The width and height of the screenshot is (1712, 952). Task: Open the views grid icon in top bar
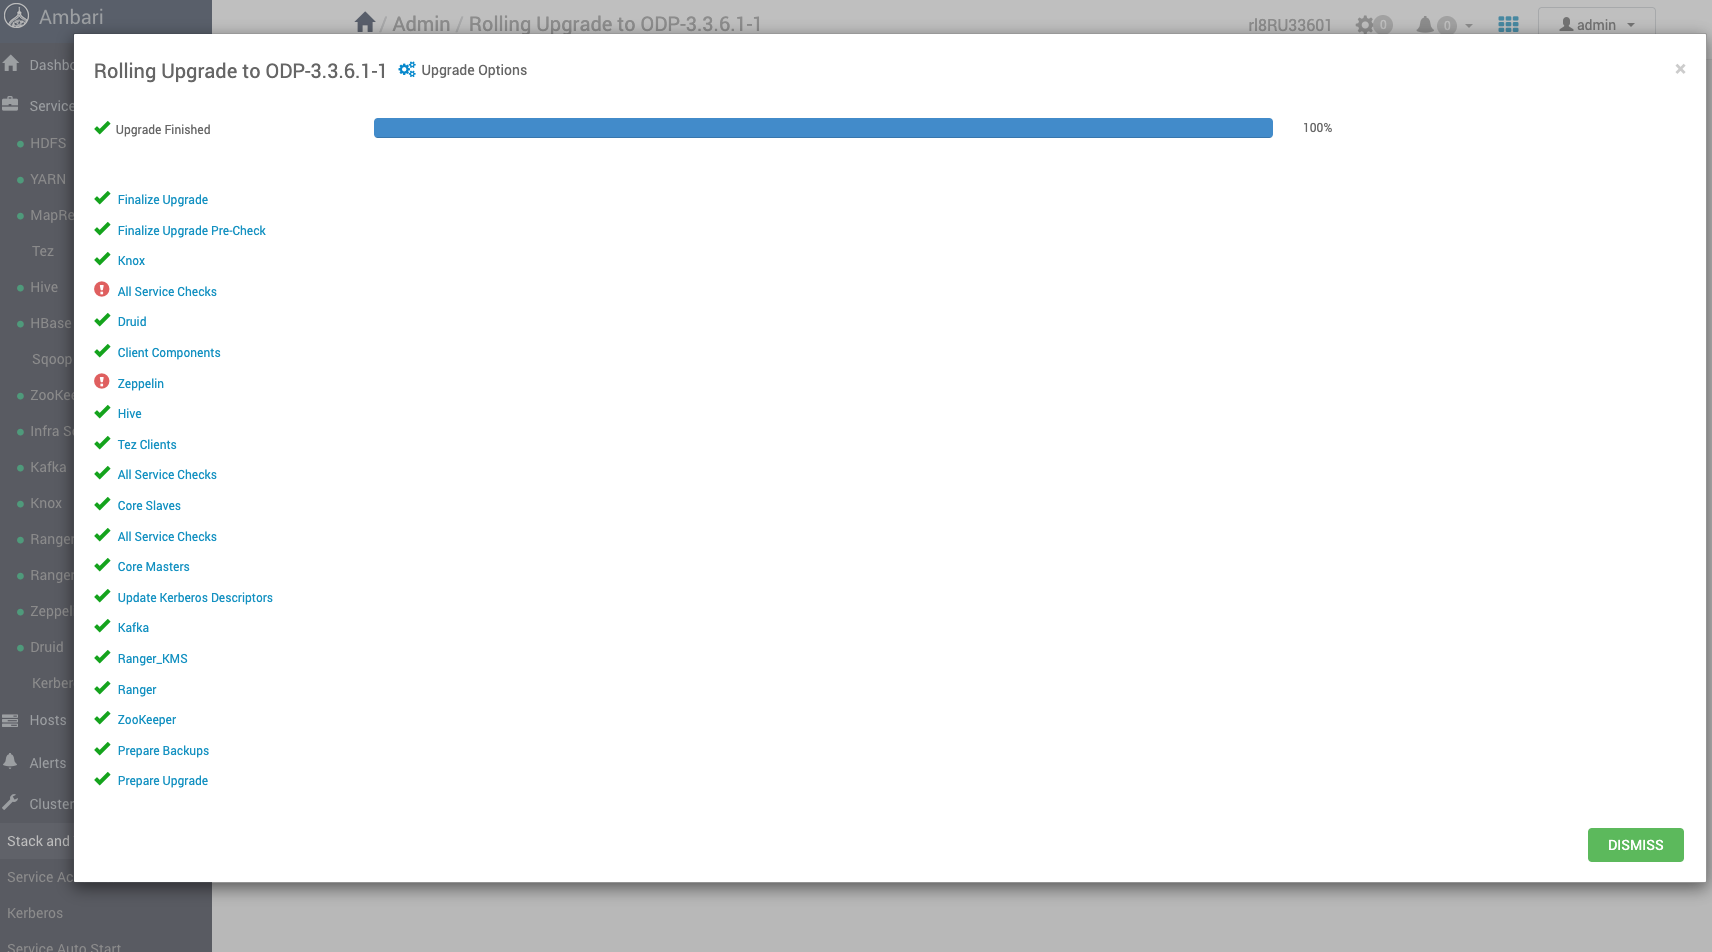[x=1508, y=25]
